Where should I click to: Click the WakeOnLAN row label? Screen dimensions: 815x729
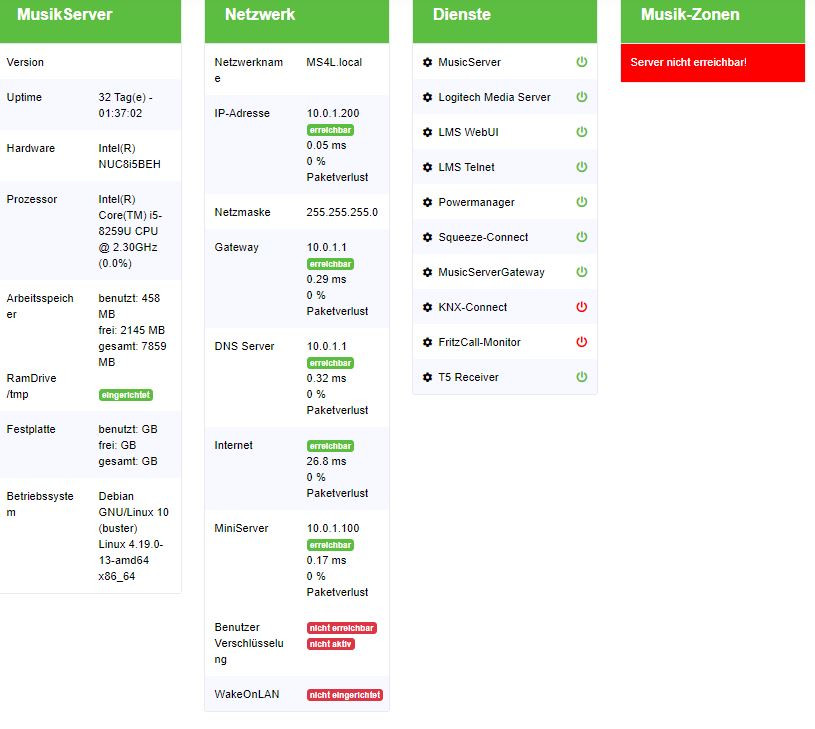[246, 694]
